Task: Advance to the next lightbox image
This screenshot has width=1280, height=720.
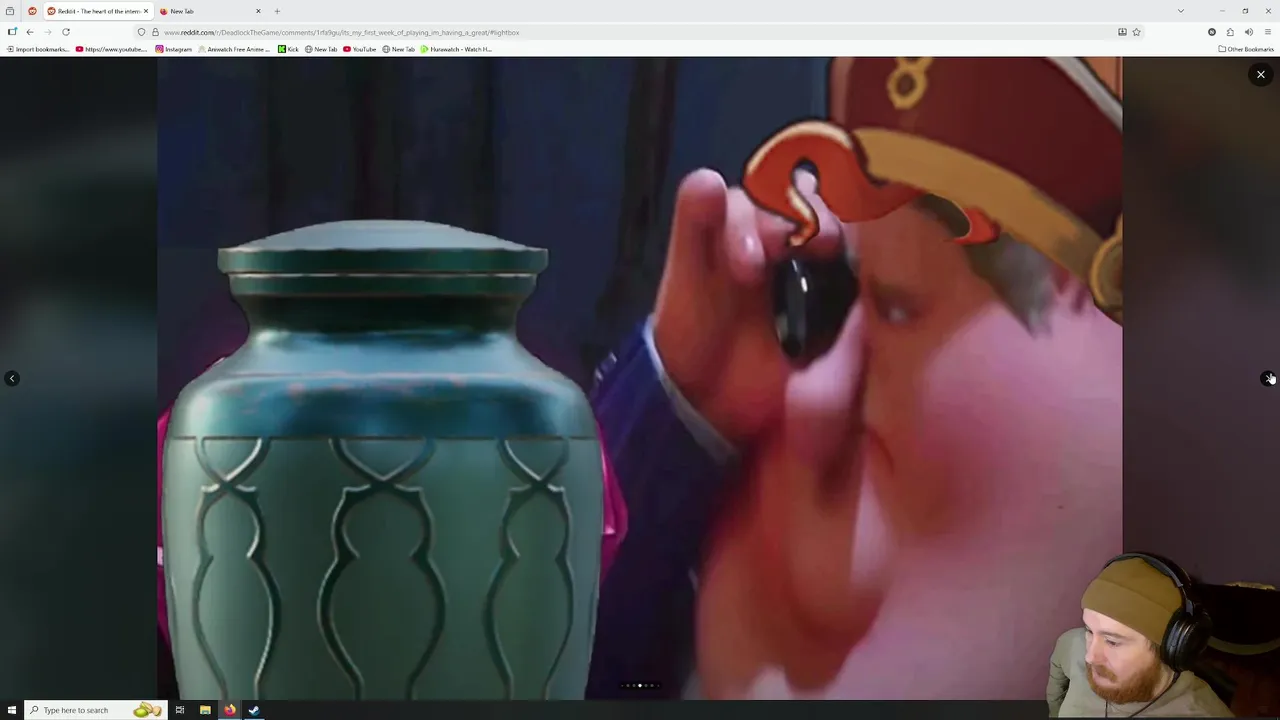Action: click(x=1268, y=378)
